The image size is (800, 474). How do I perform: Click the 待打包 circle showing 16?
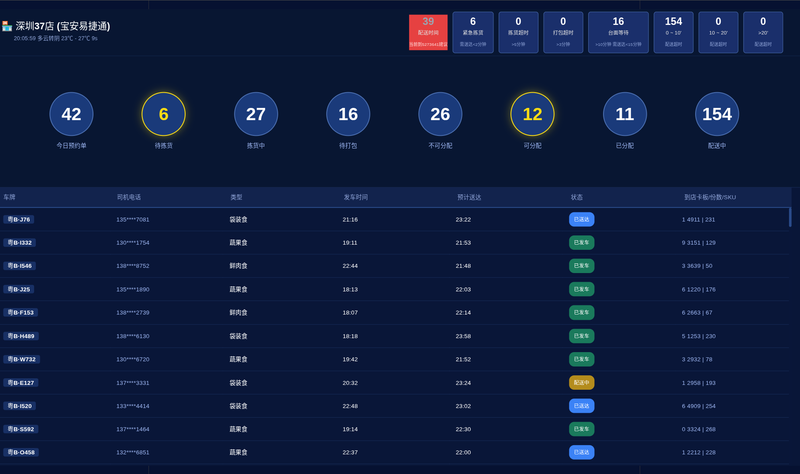tap(348, 114)
